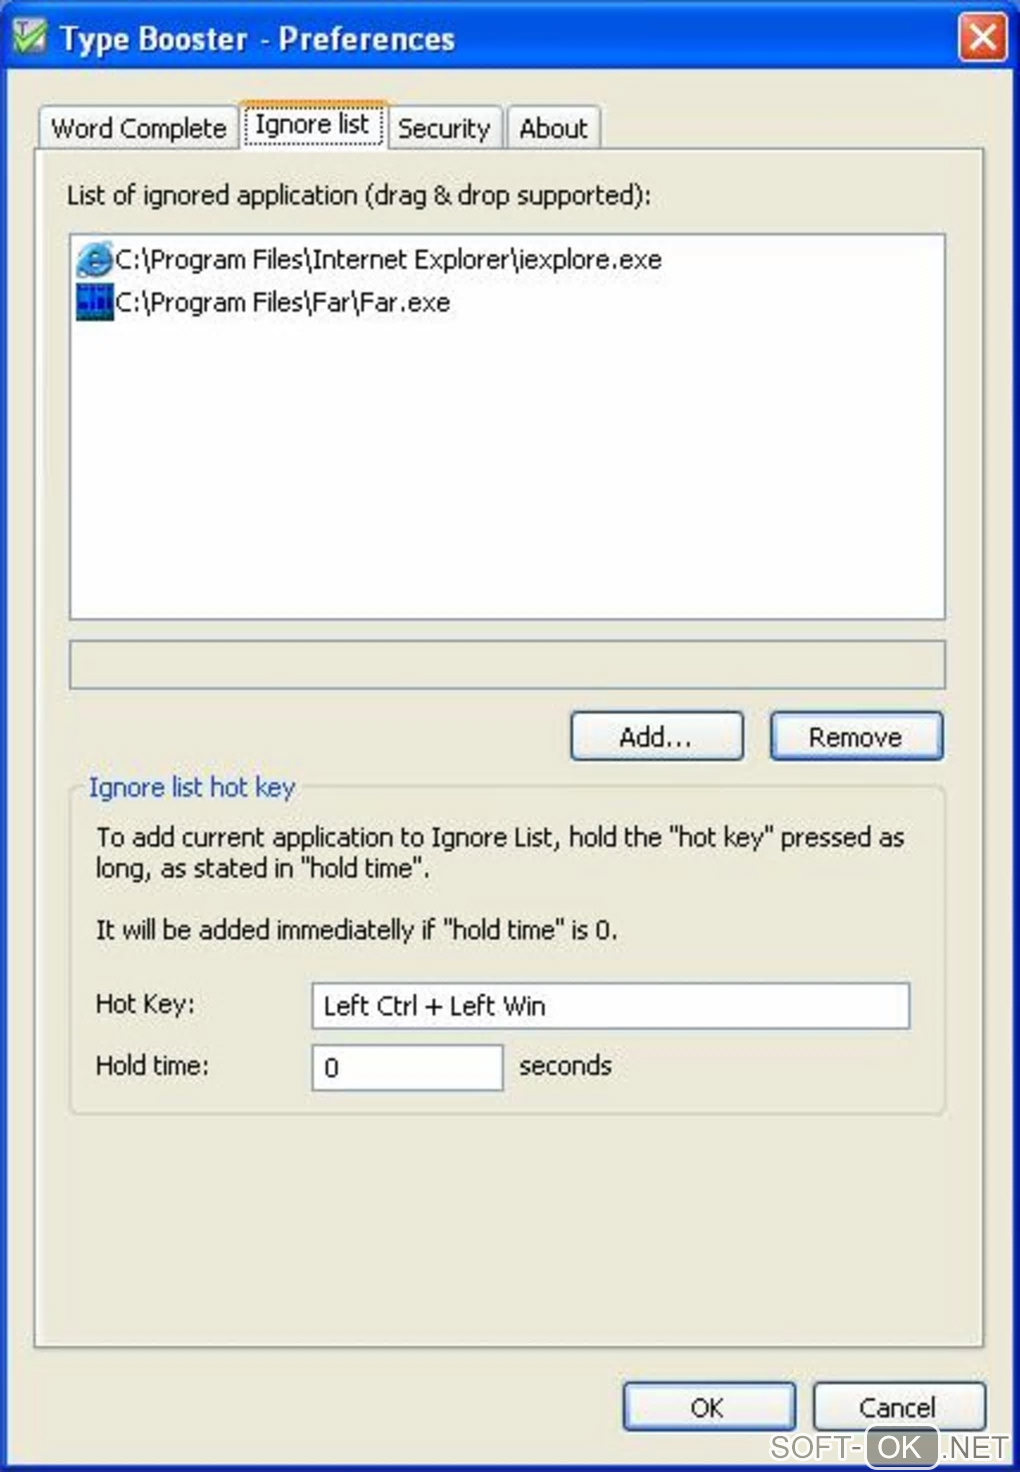
Task: Select the iexplore.exe path entry
Action: 388,260
